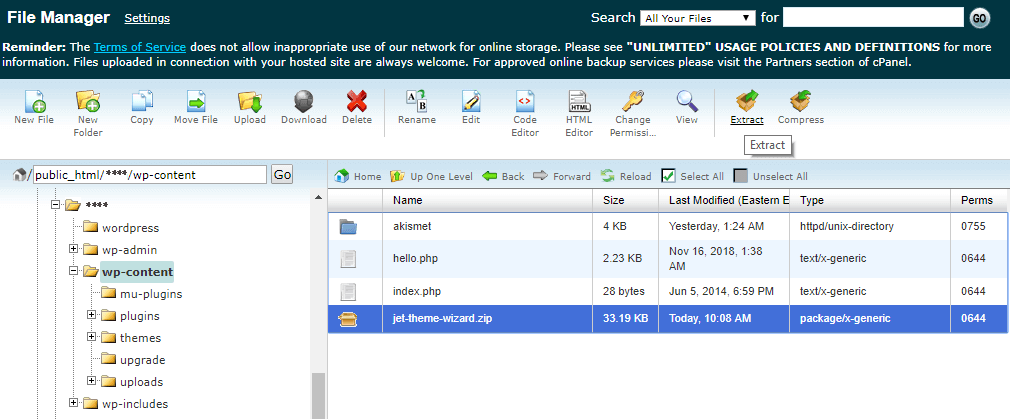Click wp-content label in tree

(137, 271)
